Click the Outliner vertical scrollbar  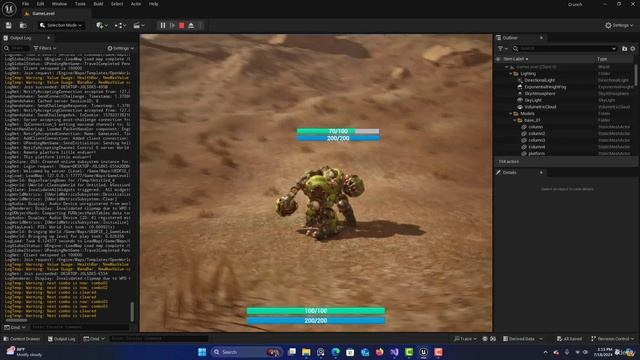[x=636, y=76]
